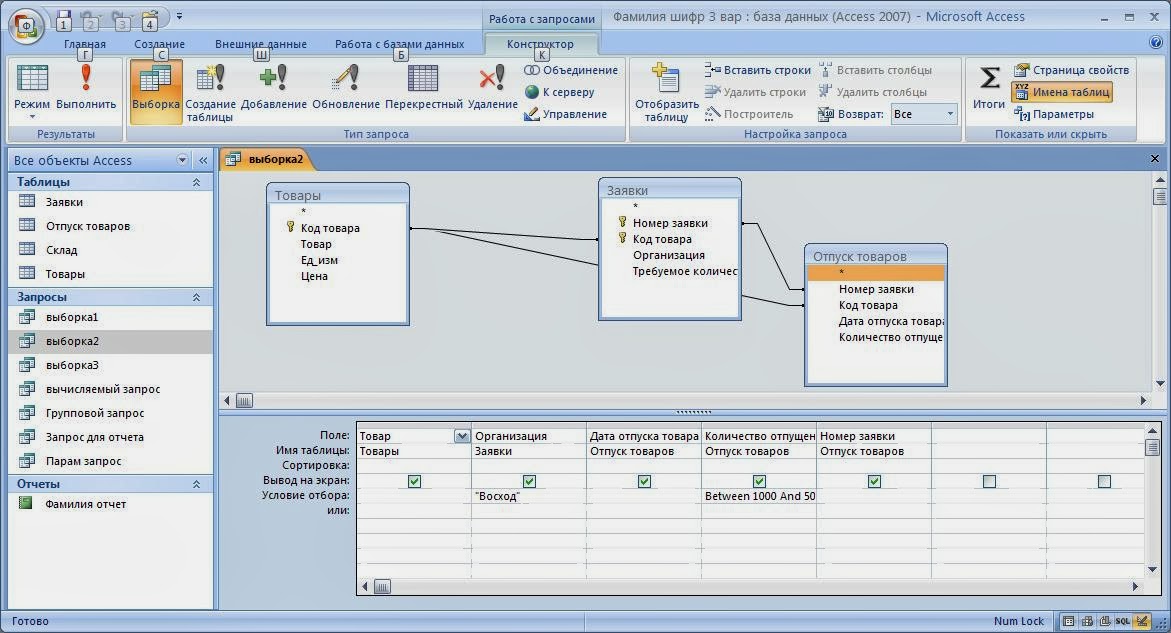Viewport: 1171px width, 633px height.
Task: Open the Параметры query parameters
Action: pos(1054,114)
